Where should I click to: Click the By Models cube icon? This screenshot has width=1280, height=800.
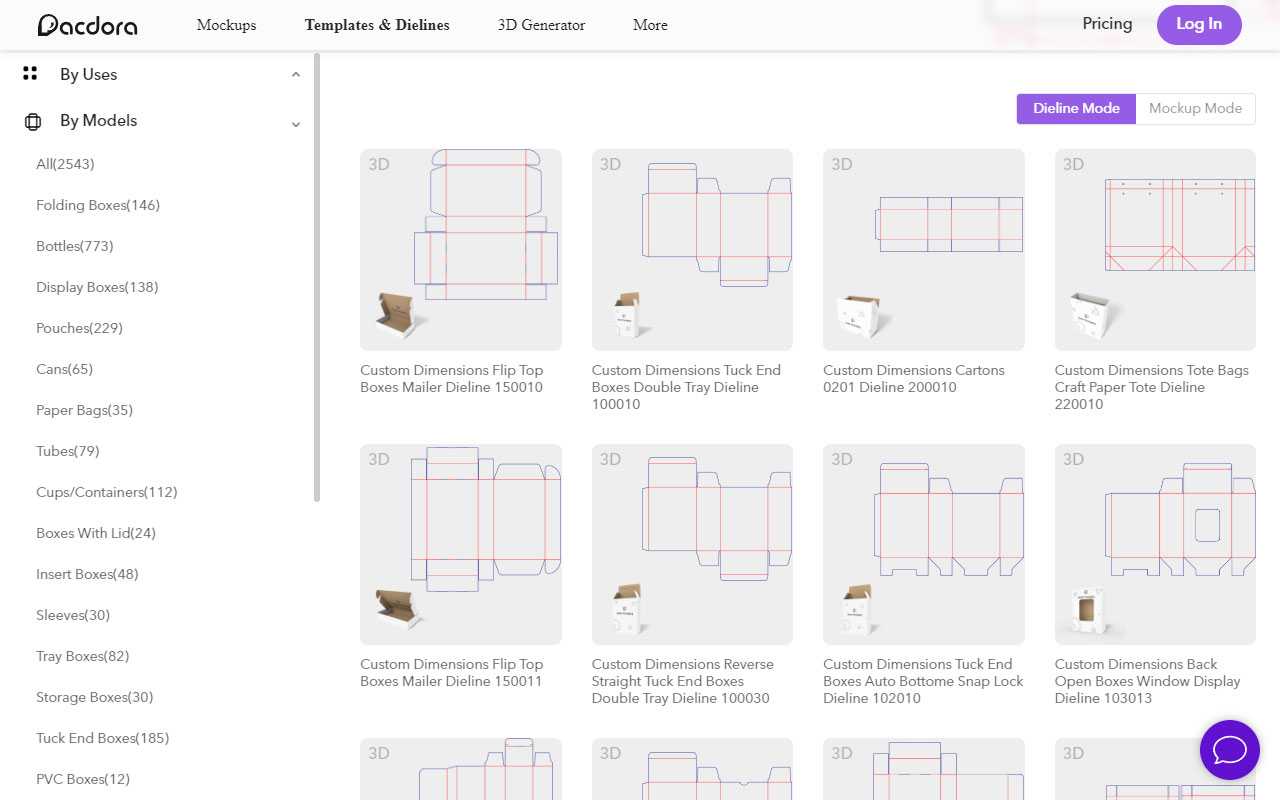click(33, 120)
